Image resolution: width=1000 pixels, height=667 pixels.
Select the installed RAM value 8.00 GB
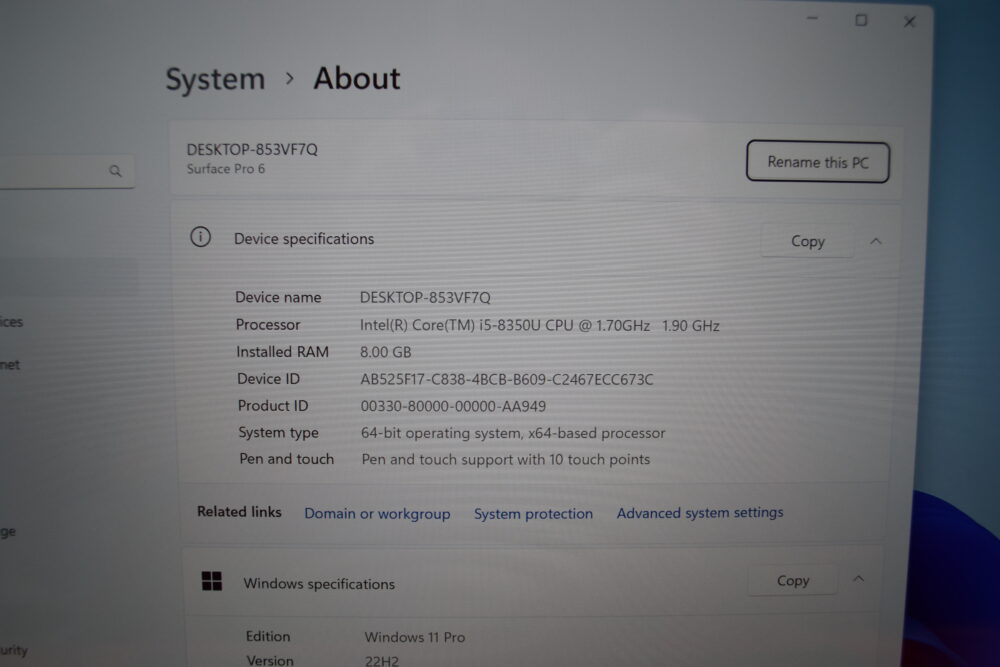pyautogui.click(x=385, y=352)
